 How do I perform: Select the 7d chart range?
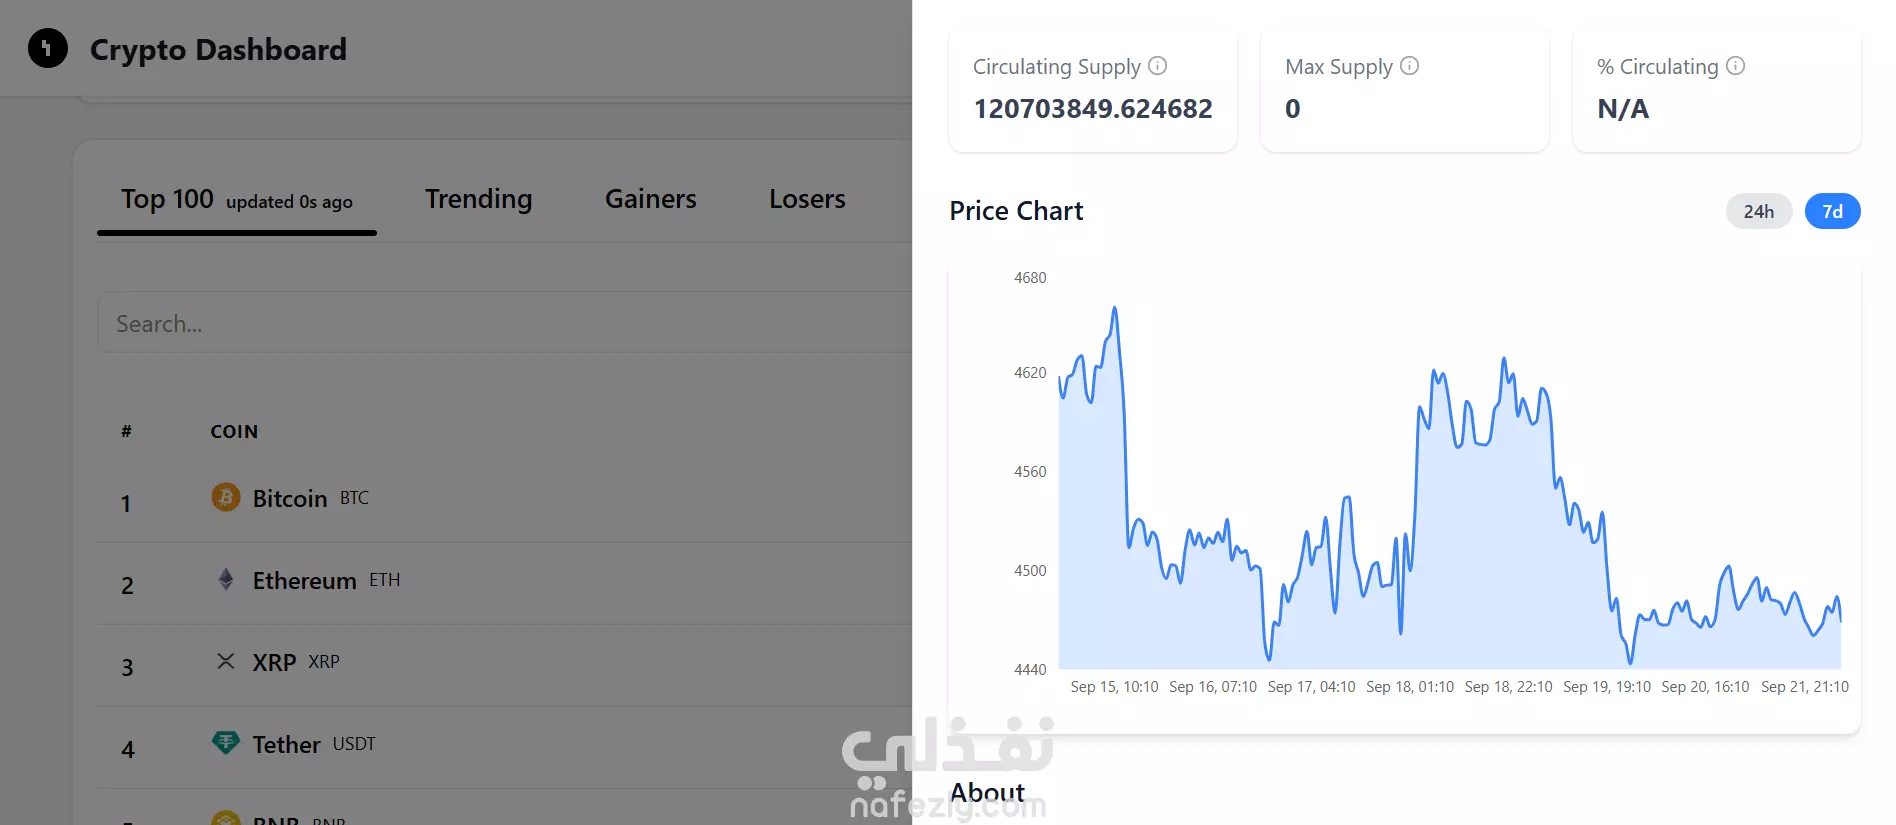pos(1832,211)
